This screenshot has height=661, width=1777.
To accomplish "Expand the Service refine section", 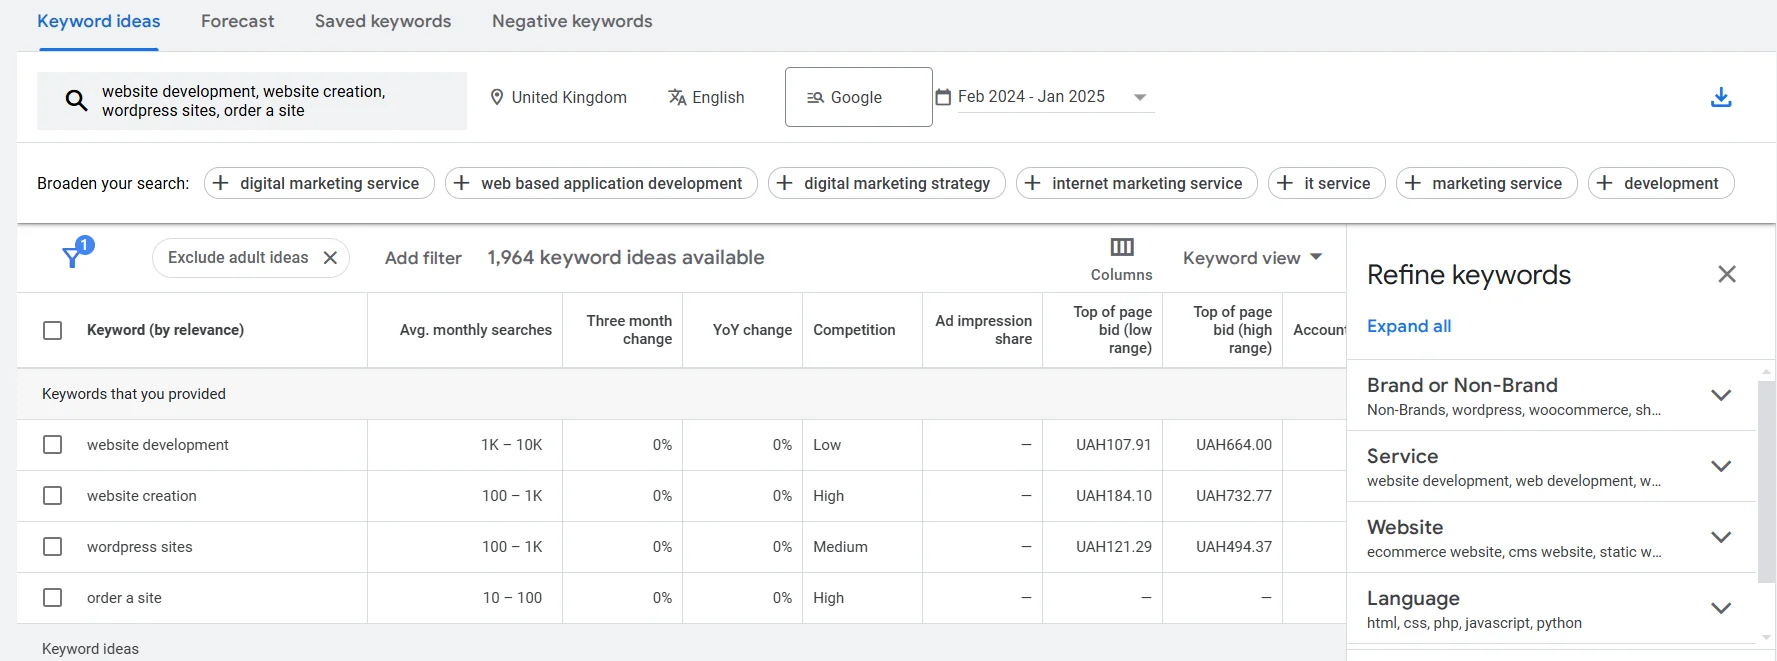I will 1721,466.
